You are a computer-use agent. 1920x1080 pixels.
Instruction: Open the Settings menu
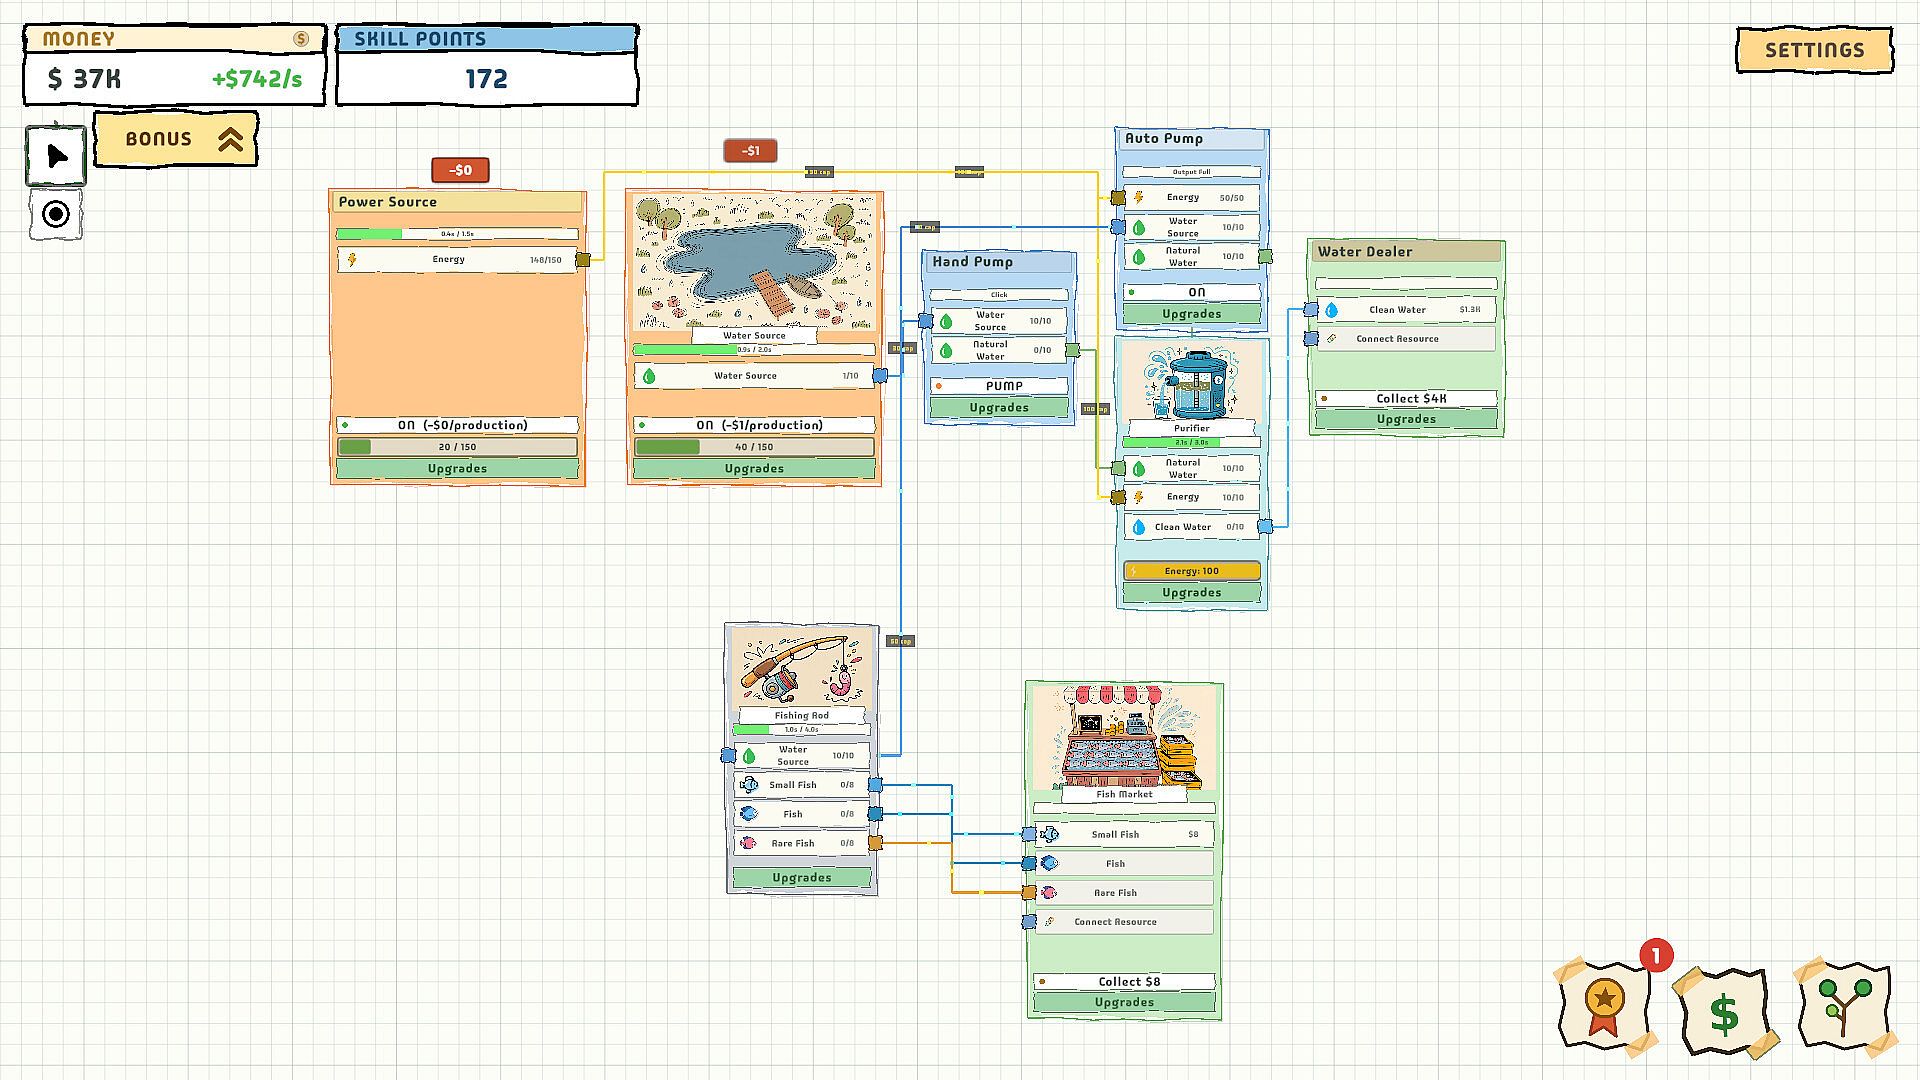pyautogui.click(x=1814, y=50)
